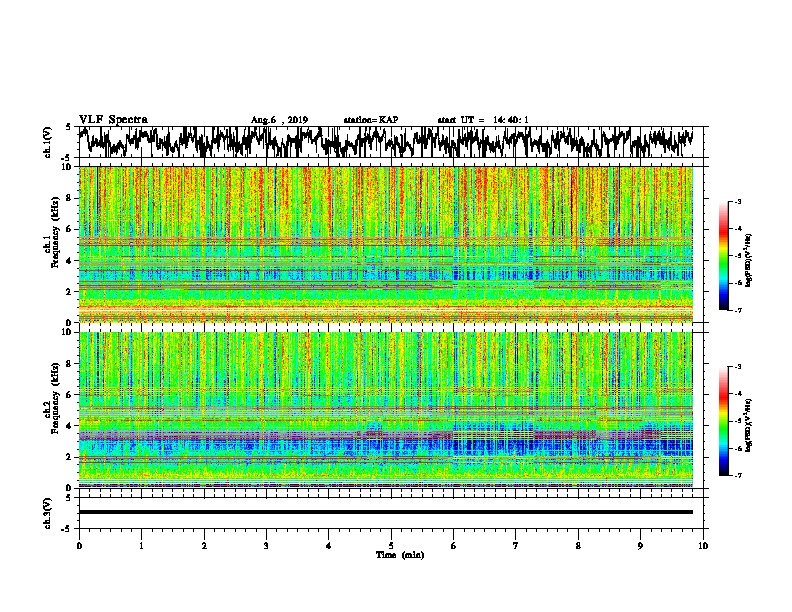
Task: Click the "-7" label on ch.2 color scale
Action: 738,476
